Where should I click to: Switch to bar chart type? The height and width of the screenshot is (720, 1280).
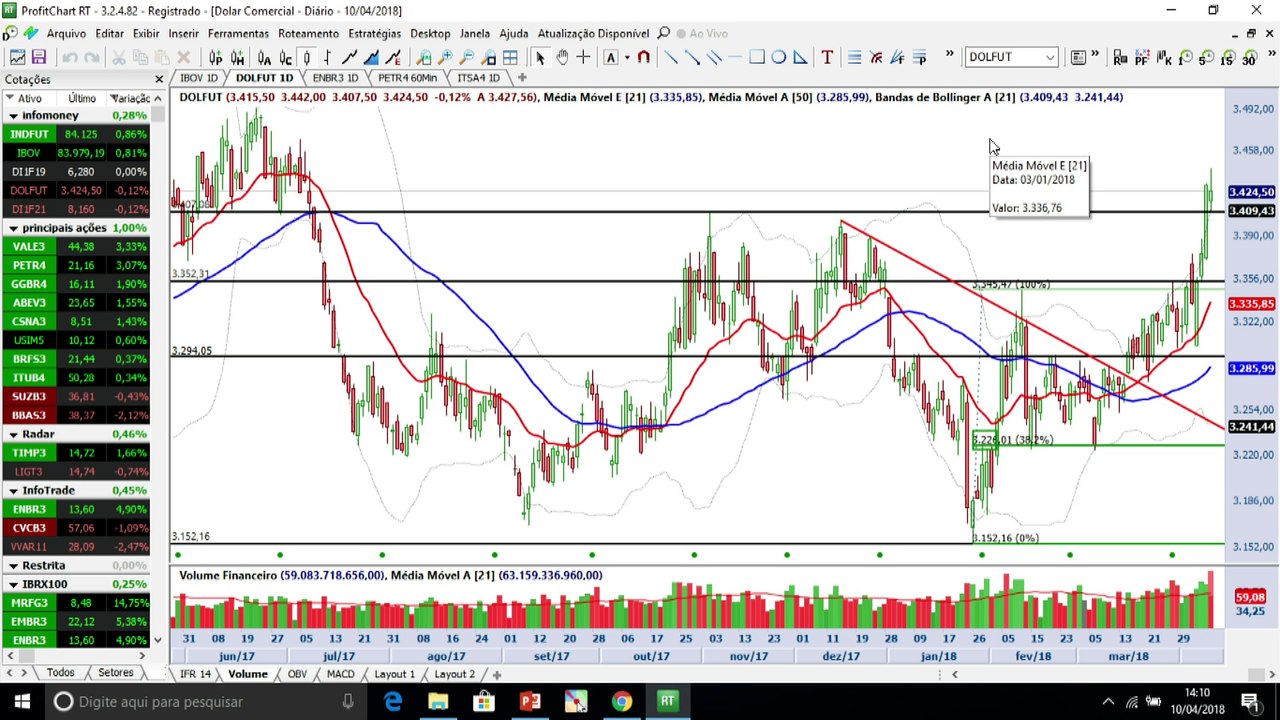[x=328, y=57]
